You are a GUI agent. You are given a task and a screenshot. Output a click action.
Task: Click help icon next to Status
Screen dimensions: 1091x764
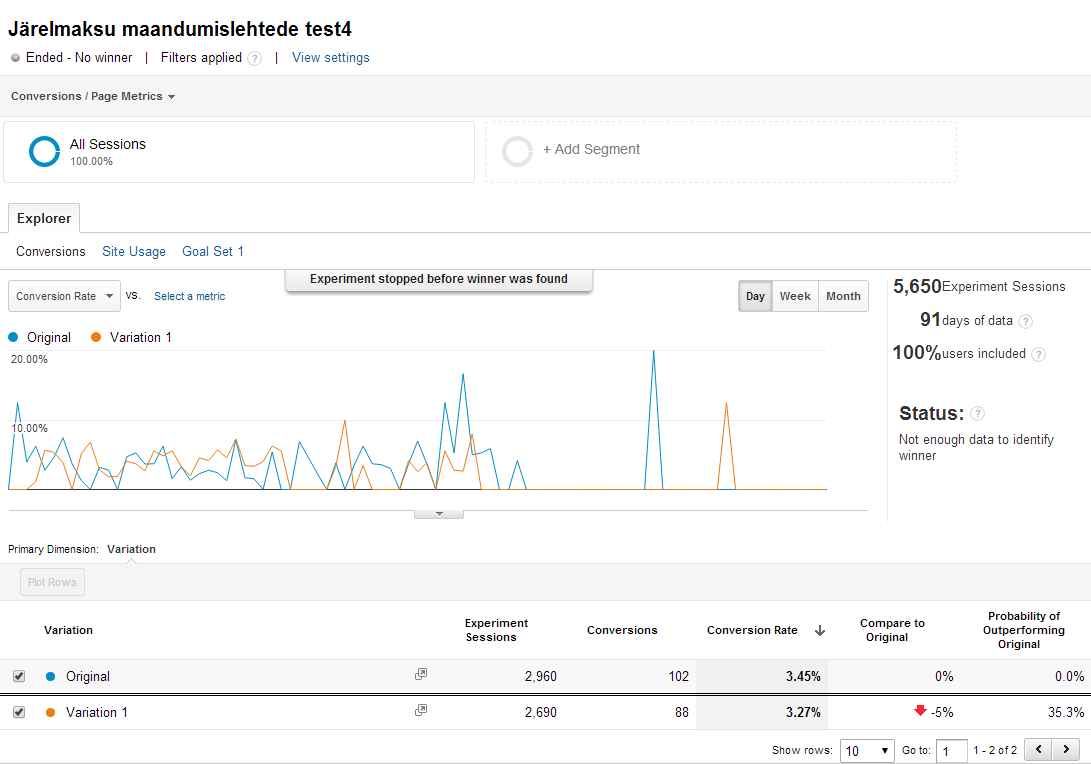(x=977, y=414)
